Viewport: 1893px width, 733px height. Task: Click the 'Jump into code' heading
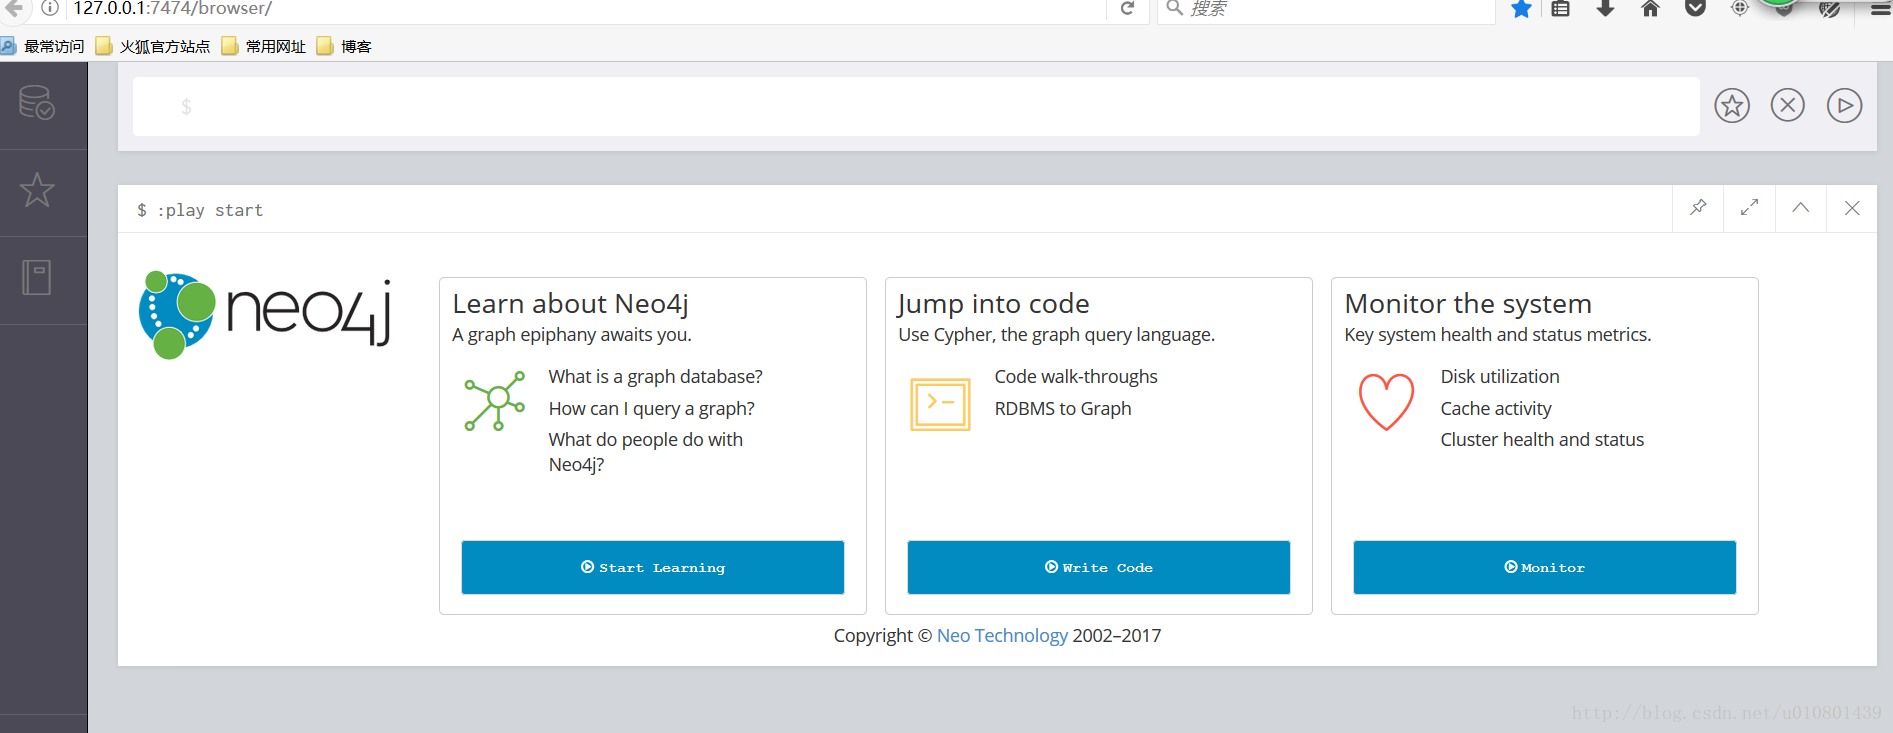pyautogui.click(x=994, y=304)
